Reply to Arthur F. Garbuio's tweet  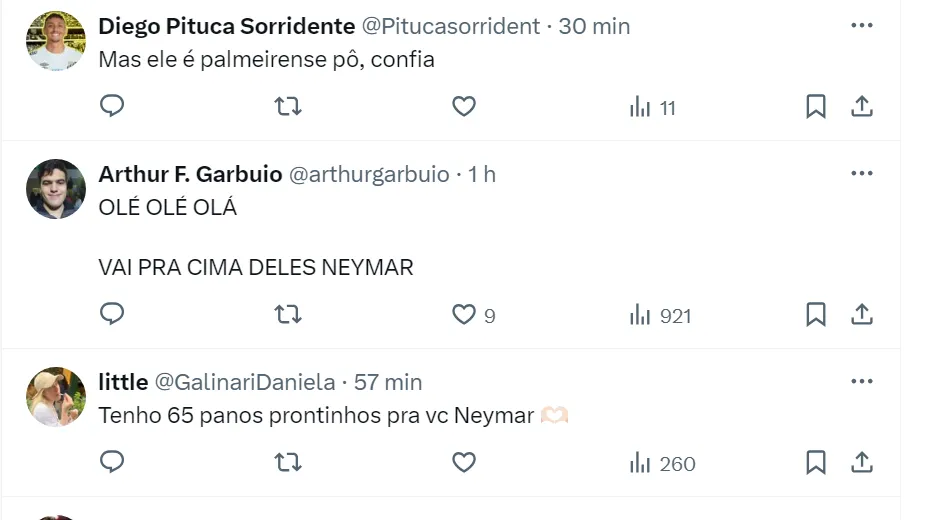pyautogui.click(x=112, y=315)
